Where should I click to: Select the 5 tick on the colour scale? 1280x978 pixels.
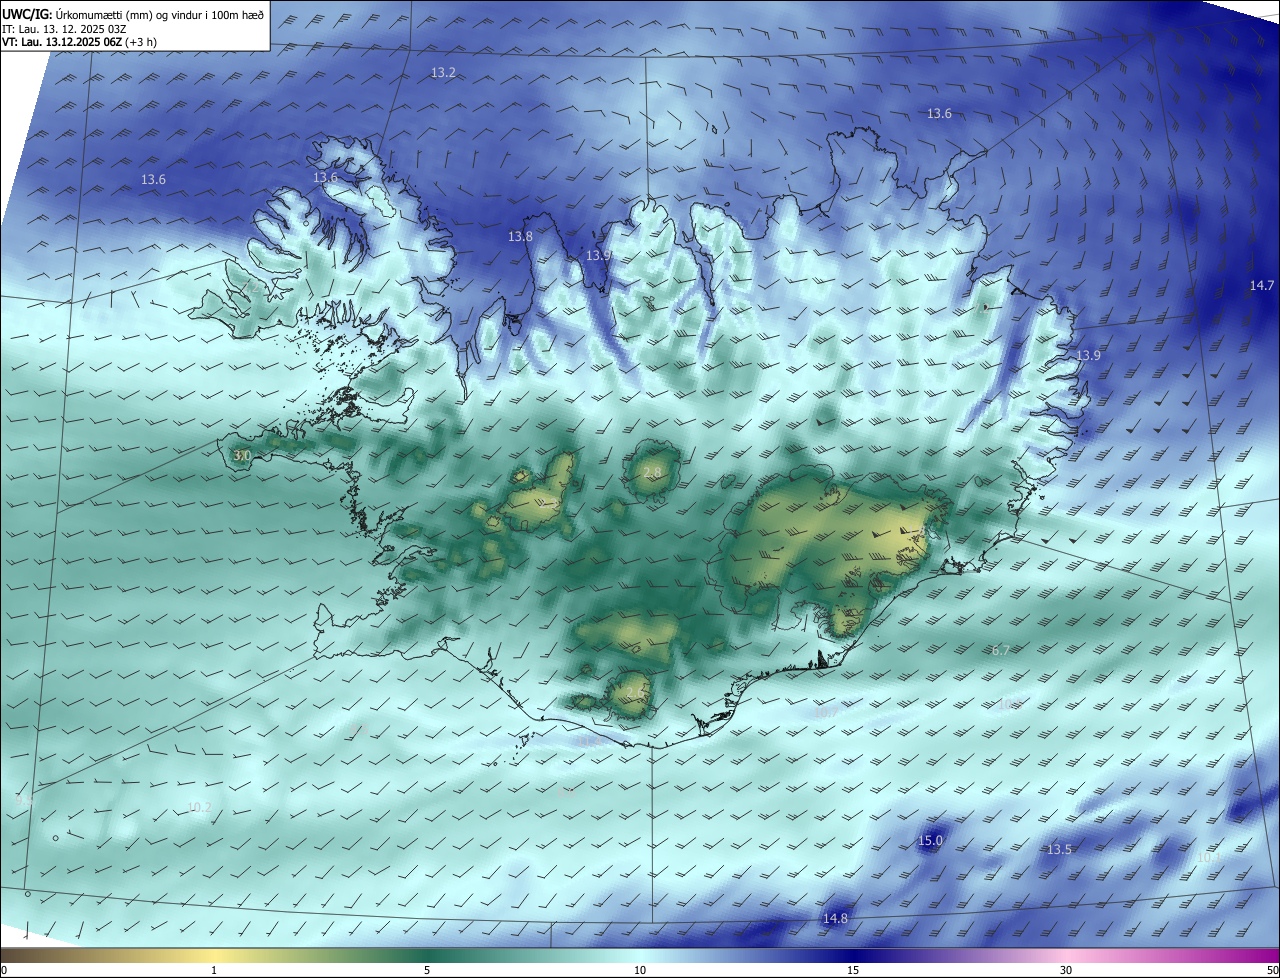tap(427, 970)
